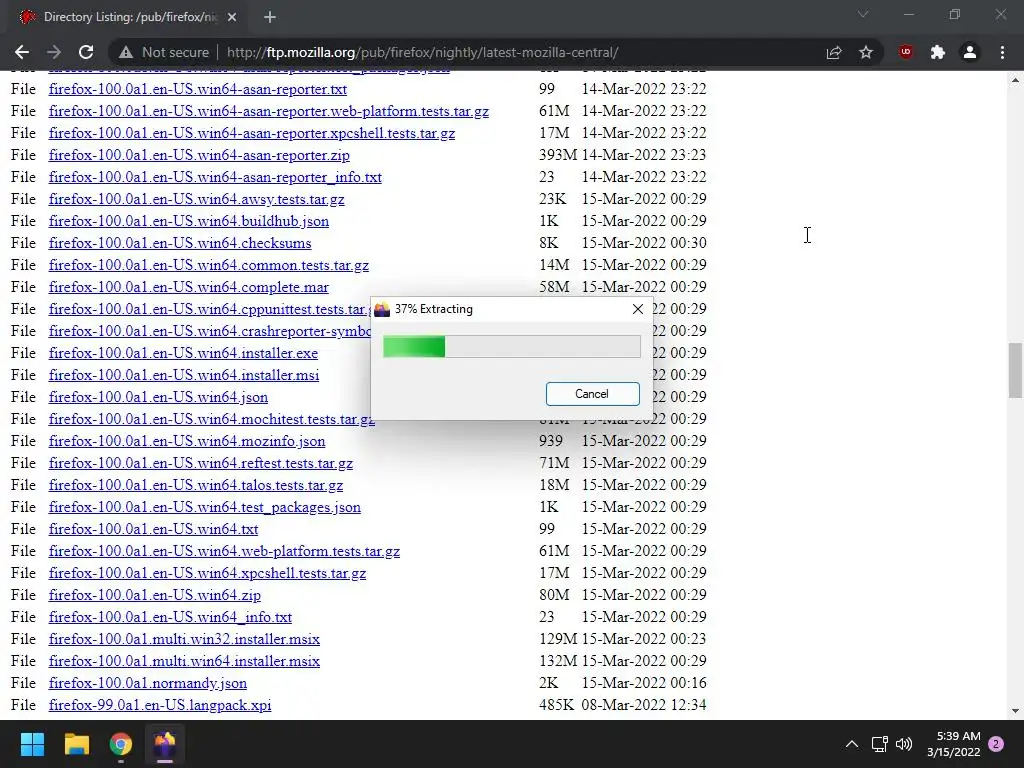Open the Not secure site info
Image resolution: width=1024 pixels, height=768 pixels.
(164, 52)
